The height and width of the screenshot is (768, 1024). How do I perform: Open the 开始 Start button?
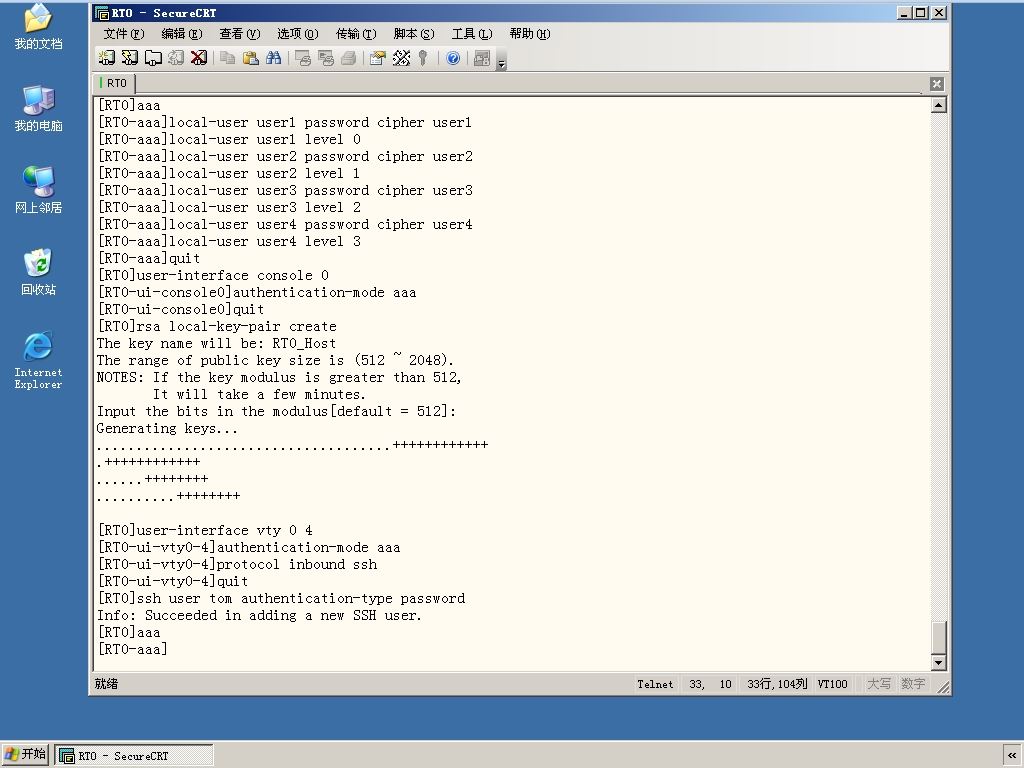[x=25, y=754]
